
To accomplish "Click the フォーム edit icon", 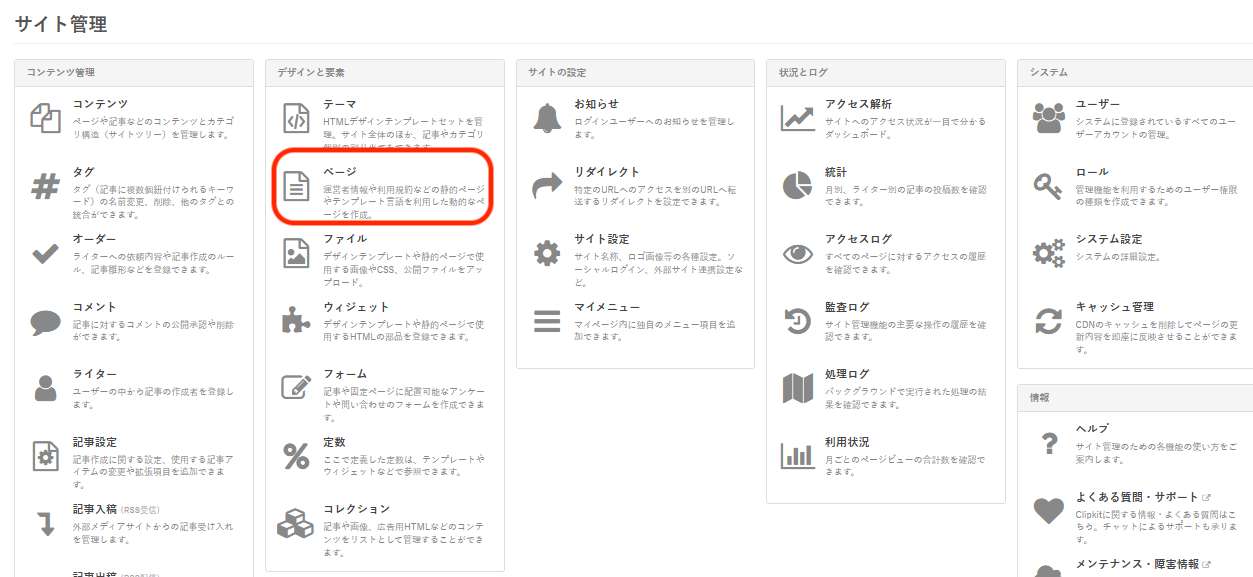I will point(297,388).
